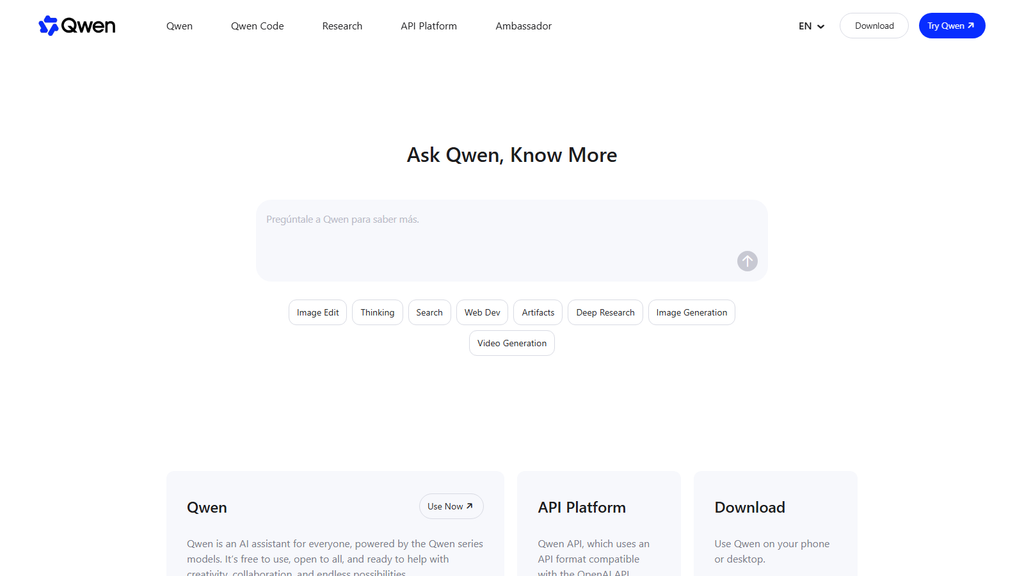Open the API Platform menu item

click(x=428, y=26)
